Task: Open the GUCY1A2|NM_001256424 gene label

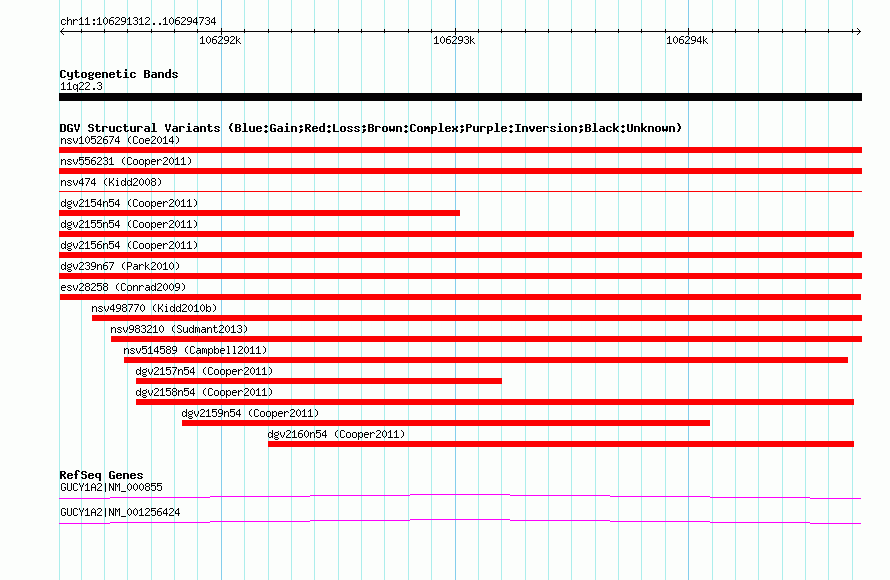Action: 120,512
